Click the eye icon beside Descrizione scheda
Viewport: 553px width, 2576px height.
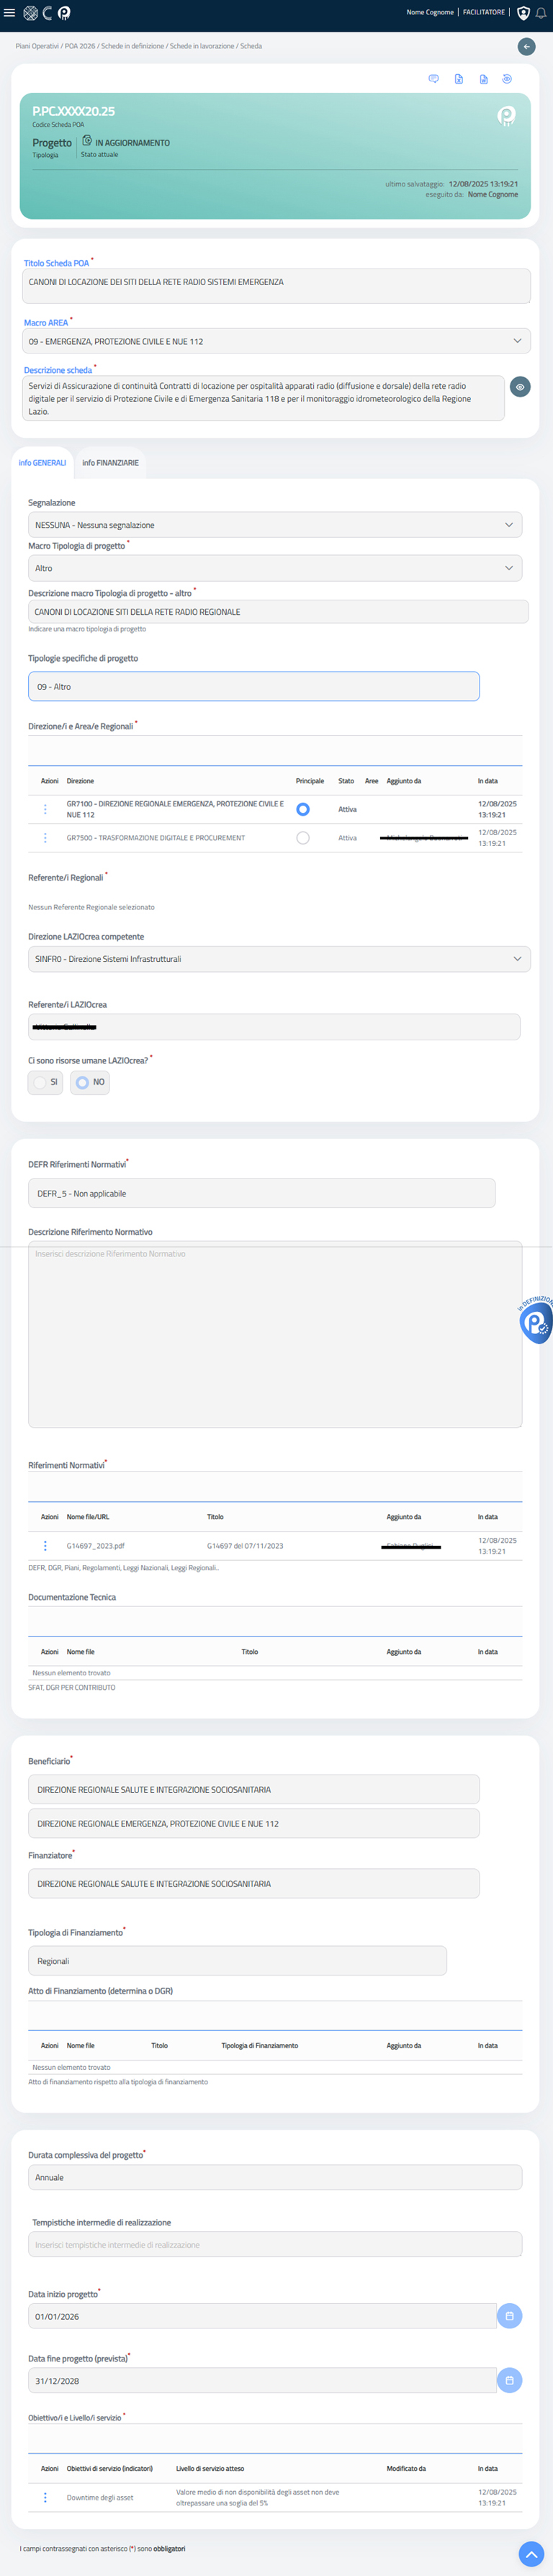[520, 387]
